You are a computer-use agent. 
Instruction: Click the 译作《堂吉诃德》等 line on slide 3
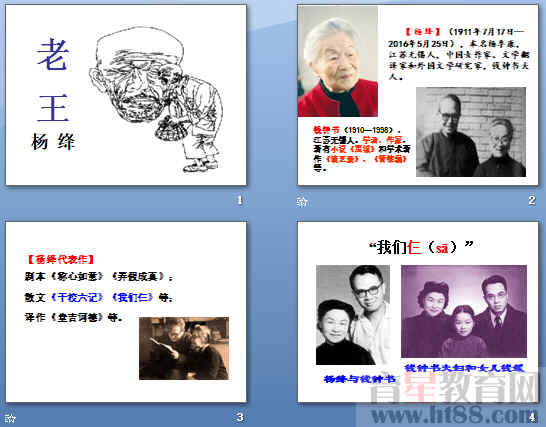[x=73, y=317]
